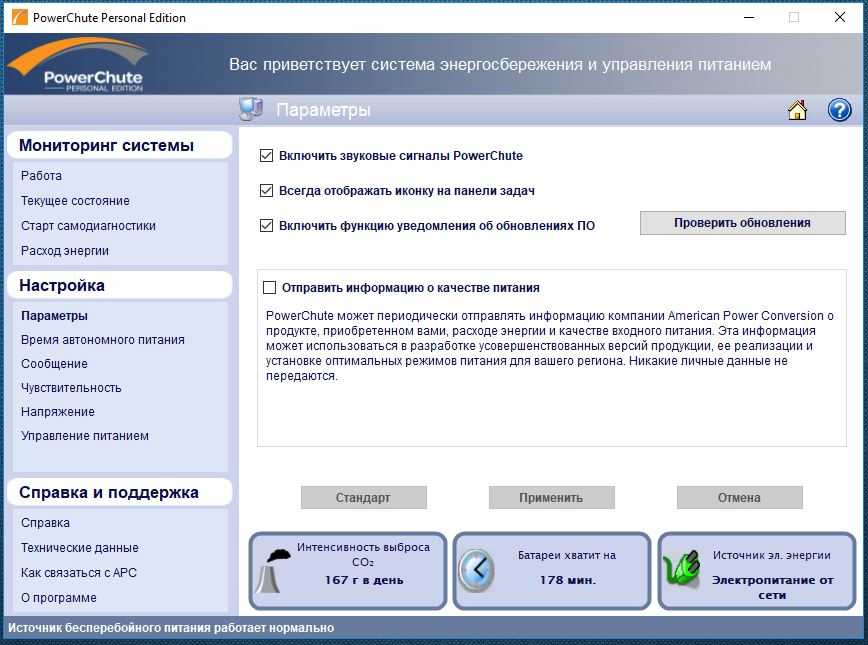The width and height of the screenshot is (868, 645).
Task: Click the battery runtime clock icon
Action: coord(476,571)
